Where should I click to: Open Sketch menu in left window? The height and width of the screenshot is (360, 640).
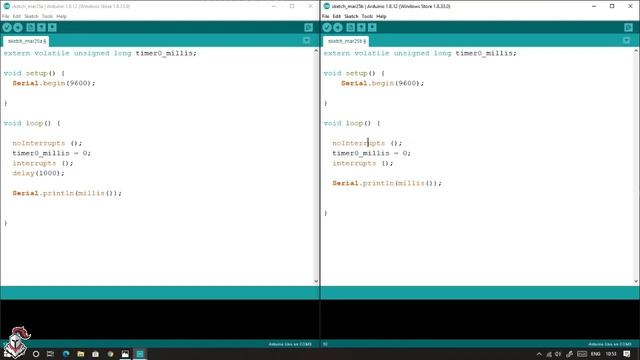click(x=31, y=16)
